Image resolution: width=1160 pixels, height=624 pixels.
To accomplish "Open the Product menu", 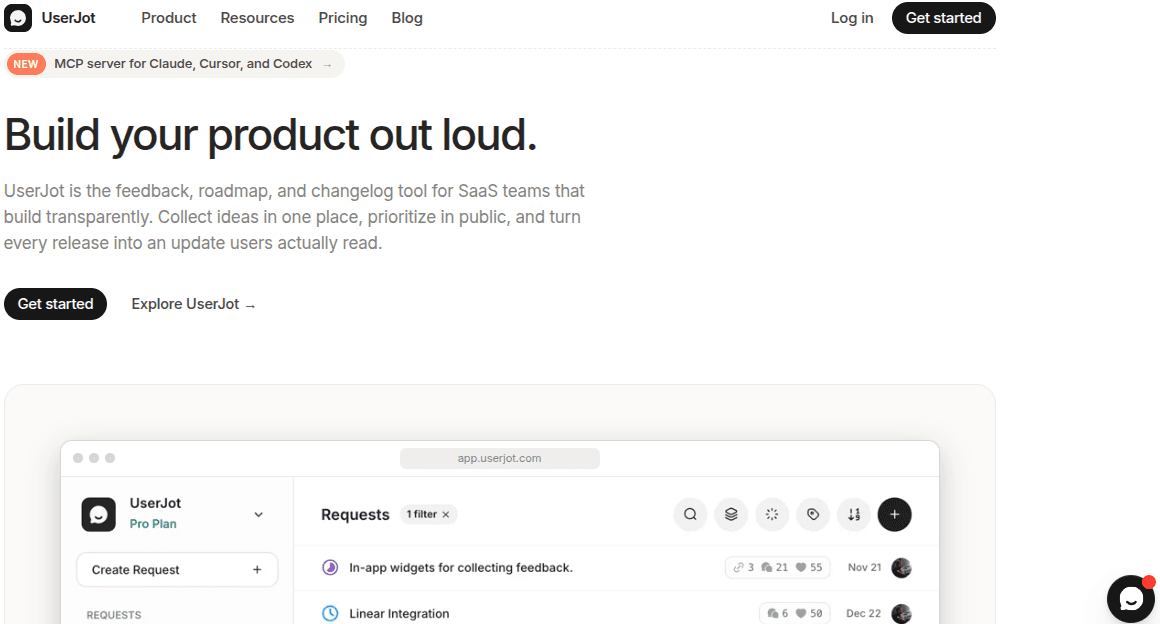I will point(169,18).
